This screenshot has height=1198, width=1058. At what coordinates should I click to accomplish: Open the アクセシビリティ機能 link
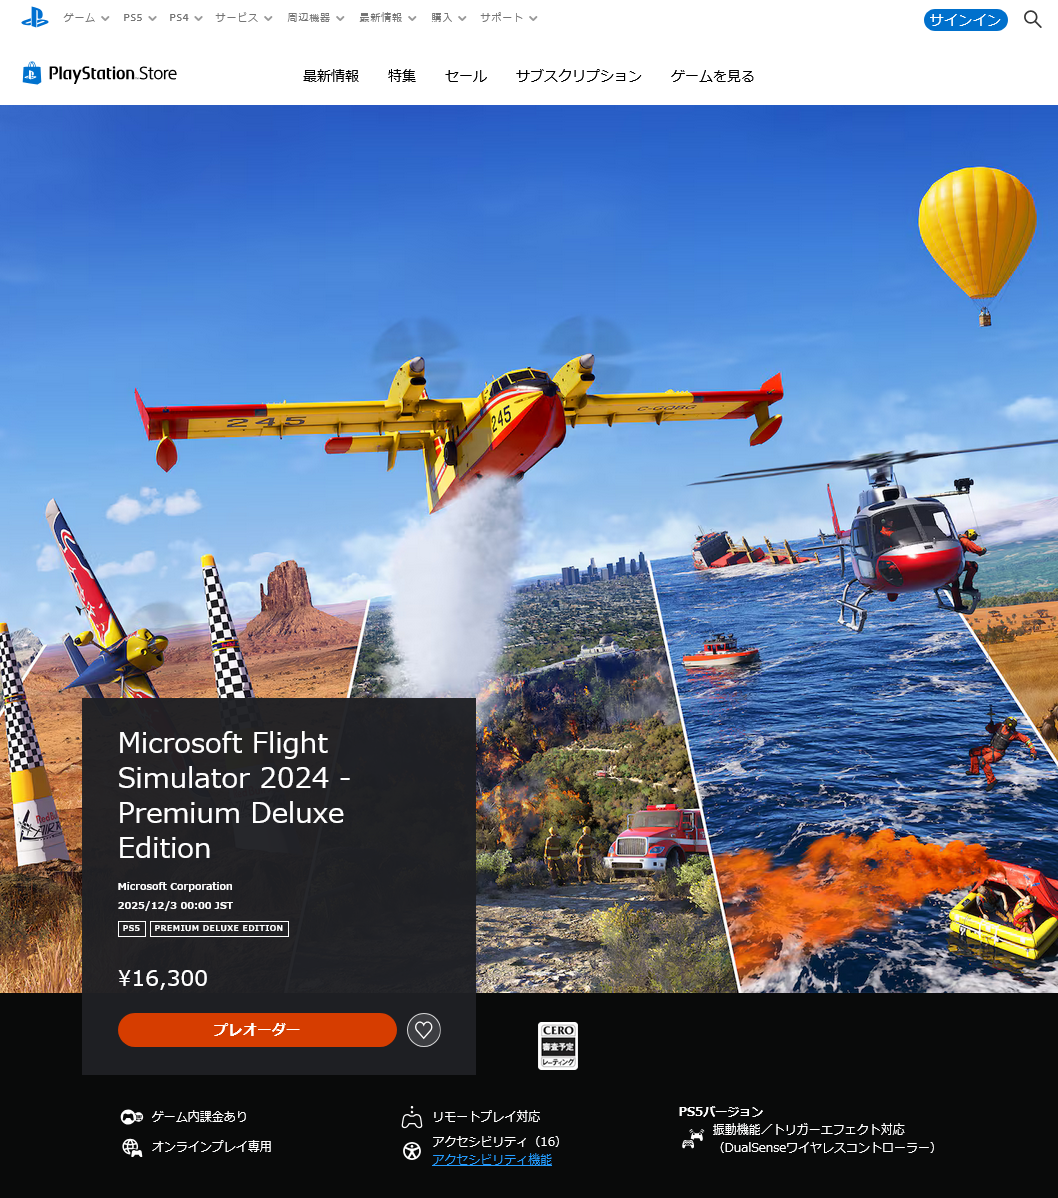tap(492, 1160)
